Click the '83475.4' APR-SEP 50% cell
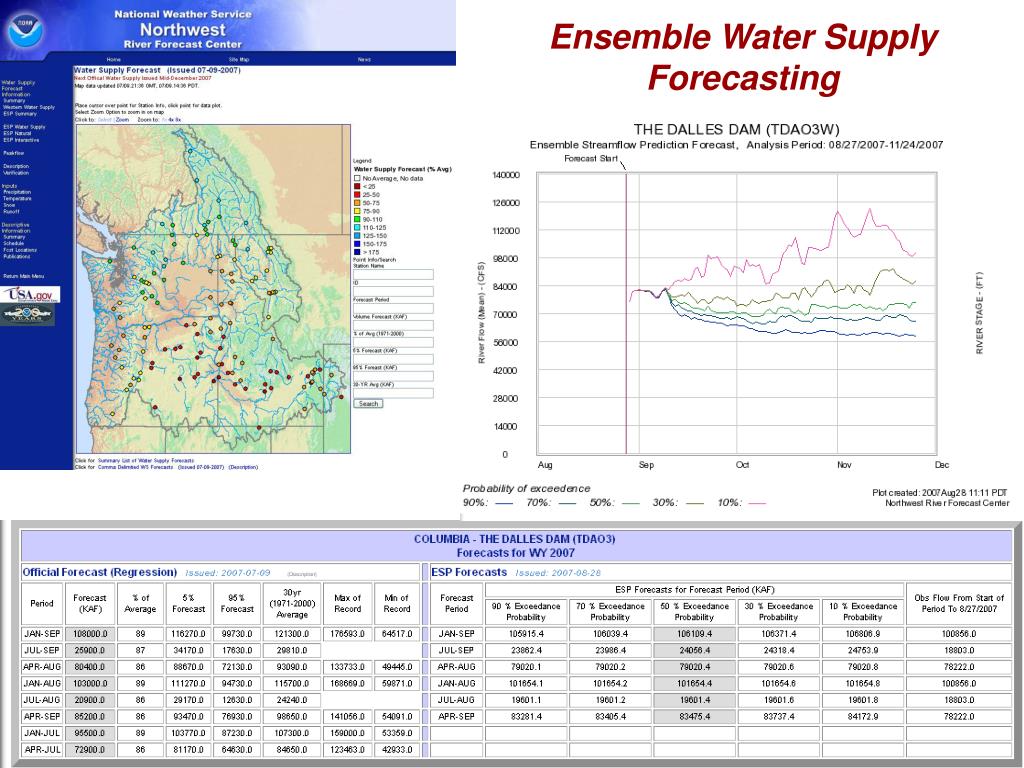 click(694, 716)
